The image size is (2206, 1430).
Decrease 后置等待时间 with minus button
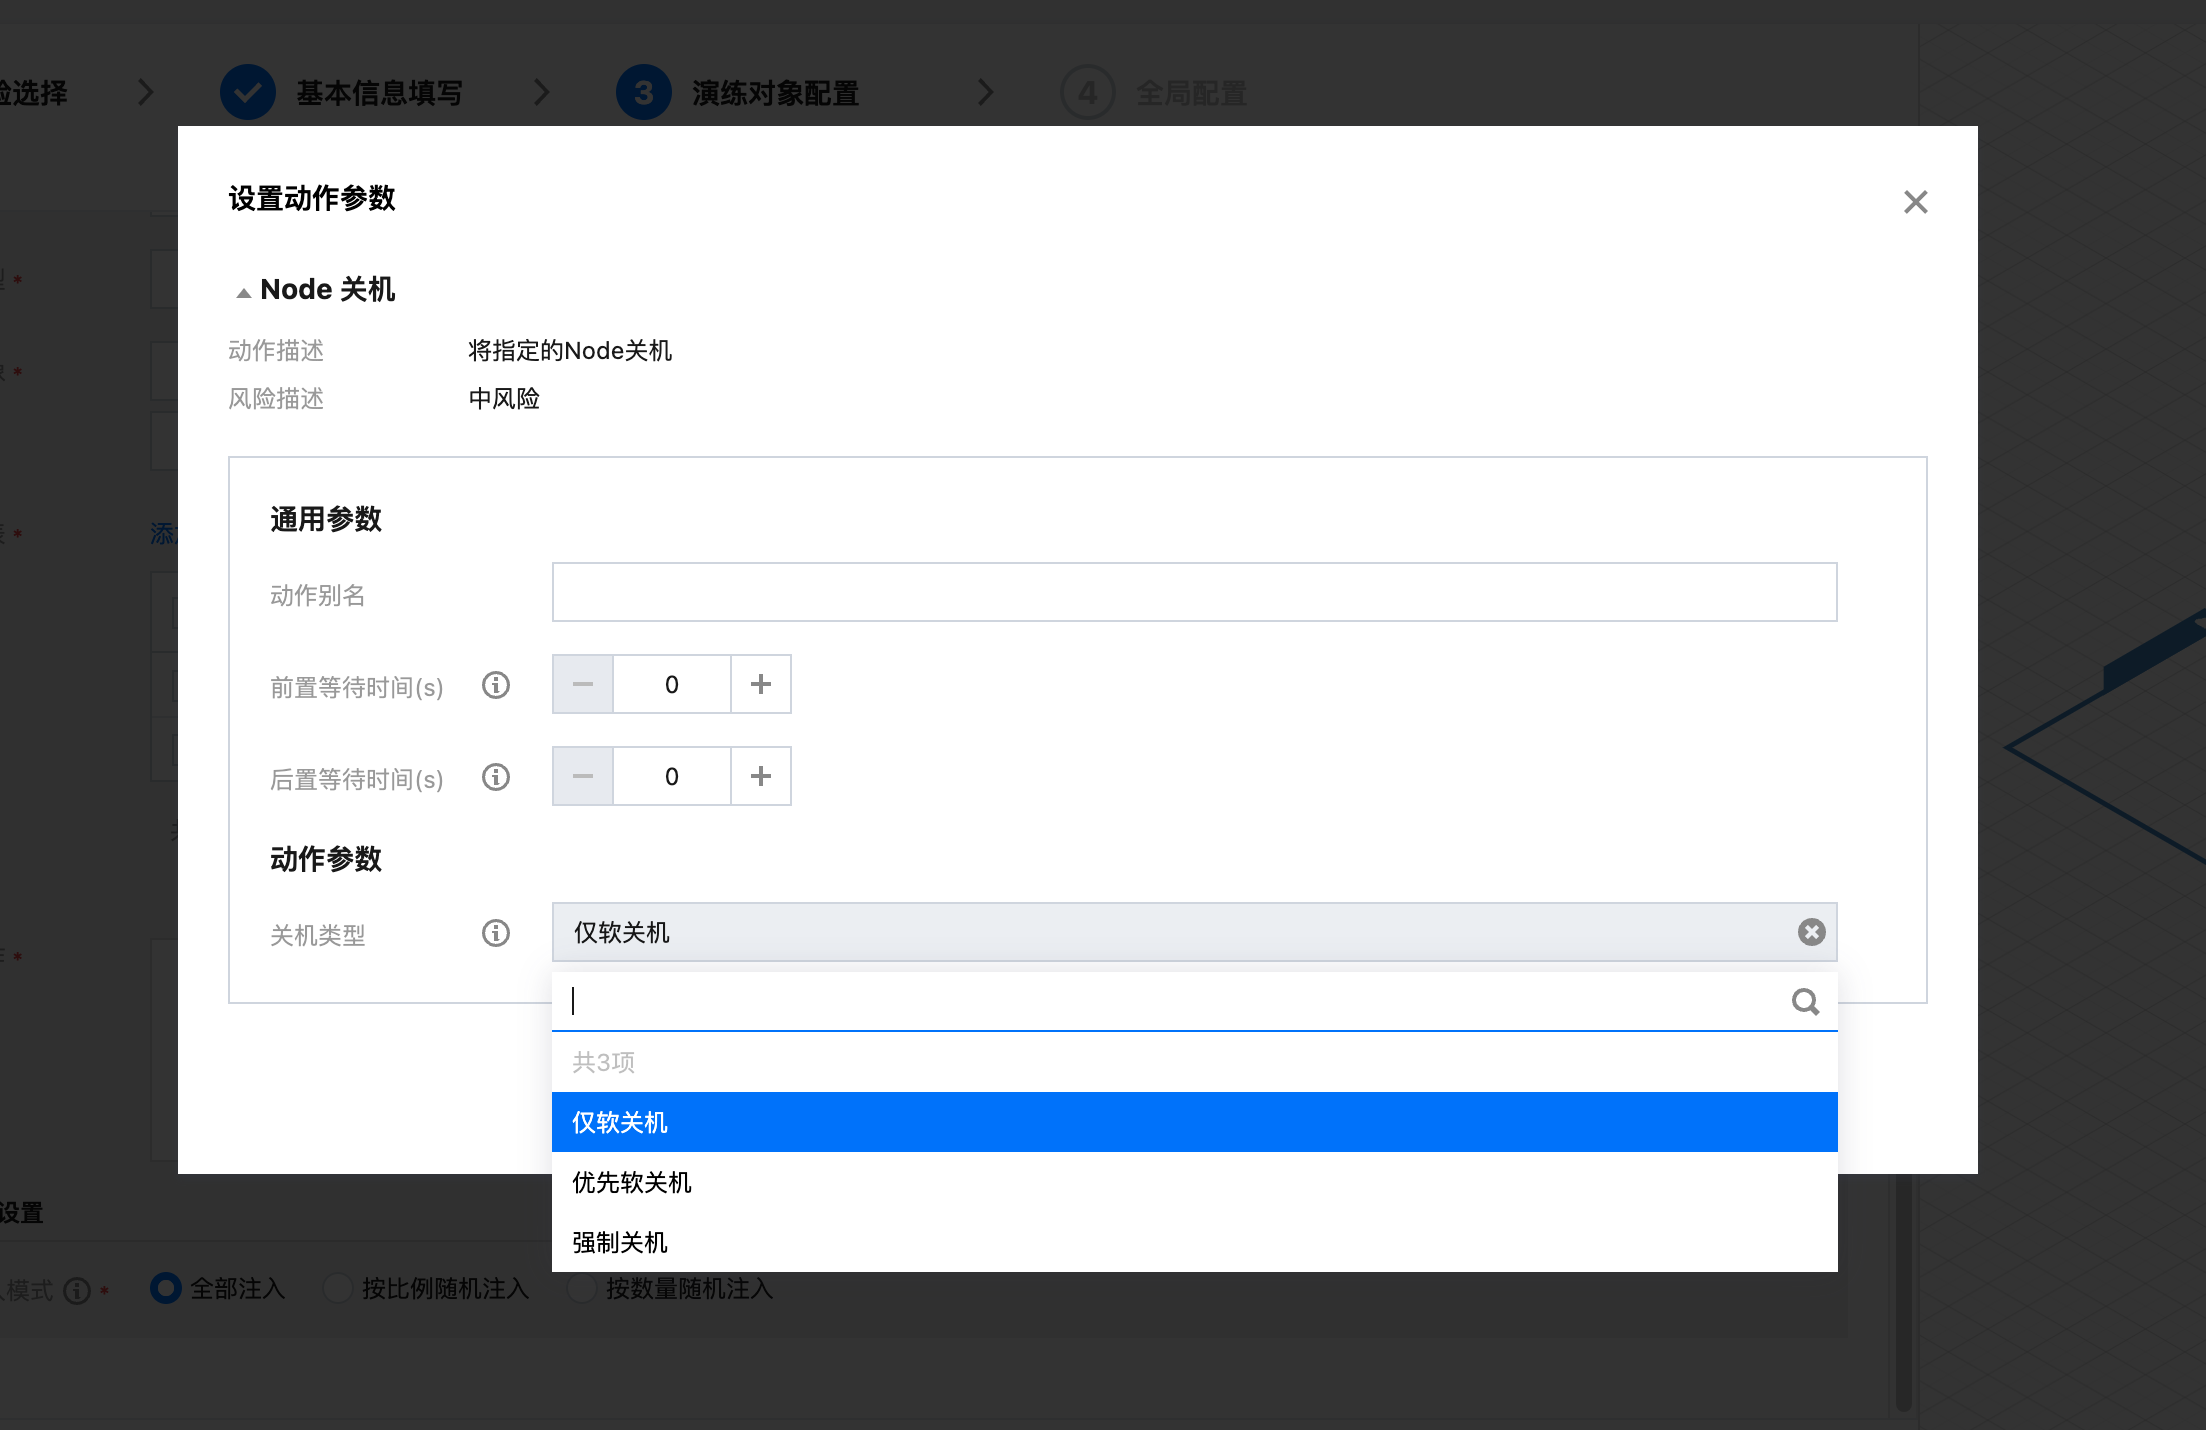pos(583,777)
